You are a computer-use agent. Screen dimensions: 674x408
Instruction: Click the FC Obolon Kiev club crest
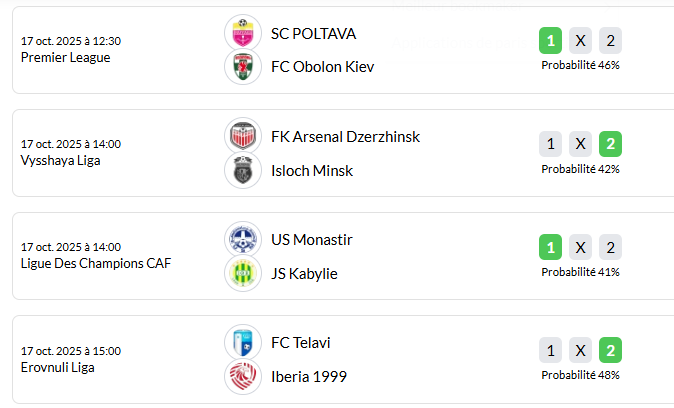tap(243, 67)
